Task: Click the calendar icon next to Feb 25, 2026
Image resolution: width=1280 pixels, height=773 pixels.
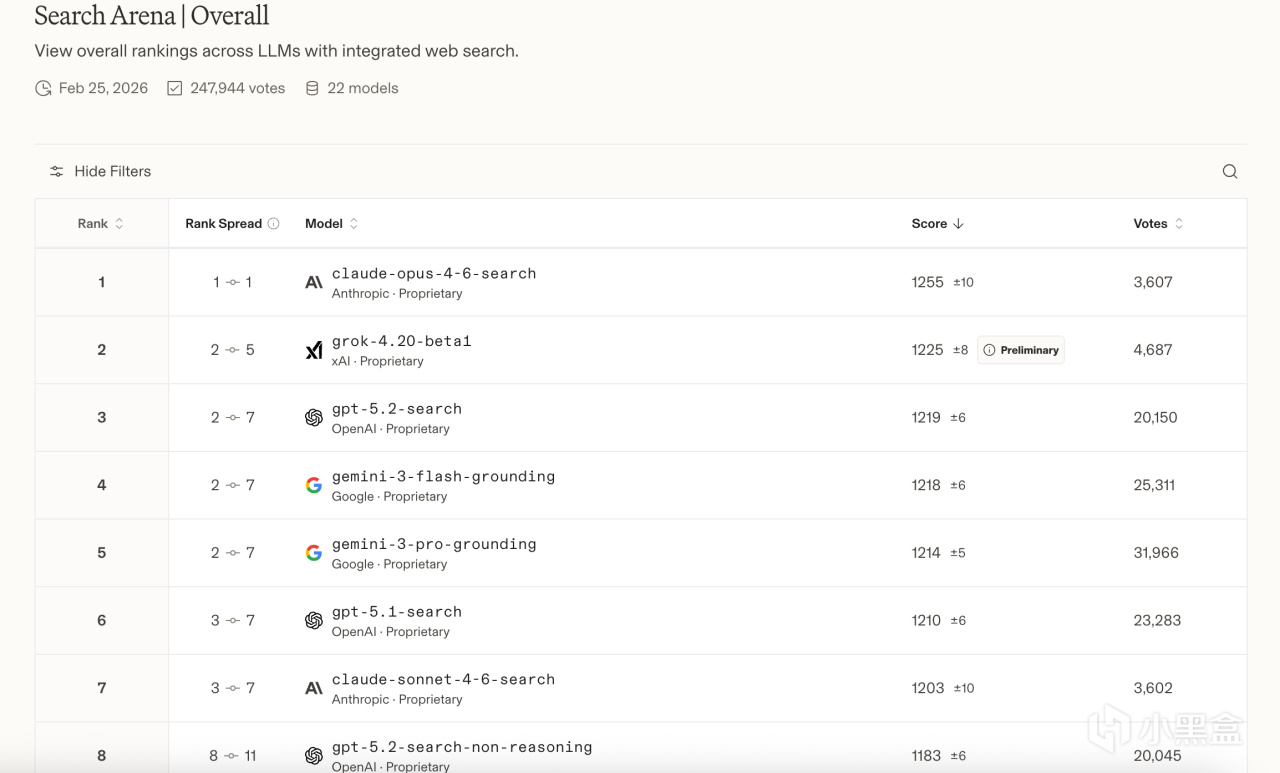Action: (x=43, y=89)
